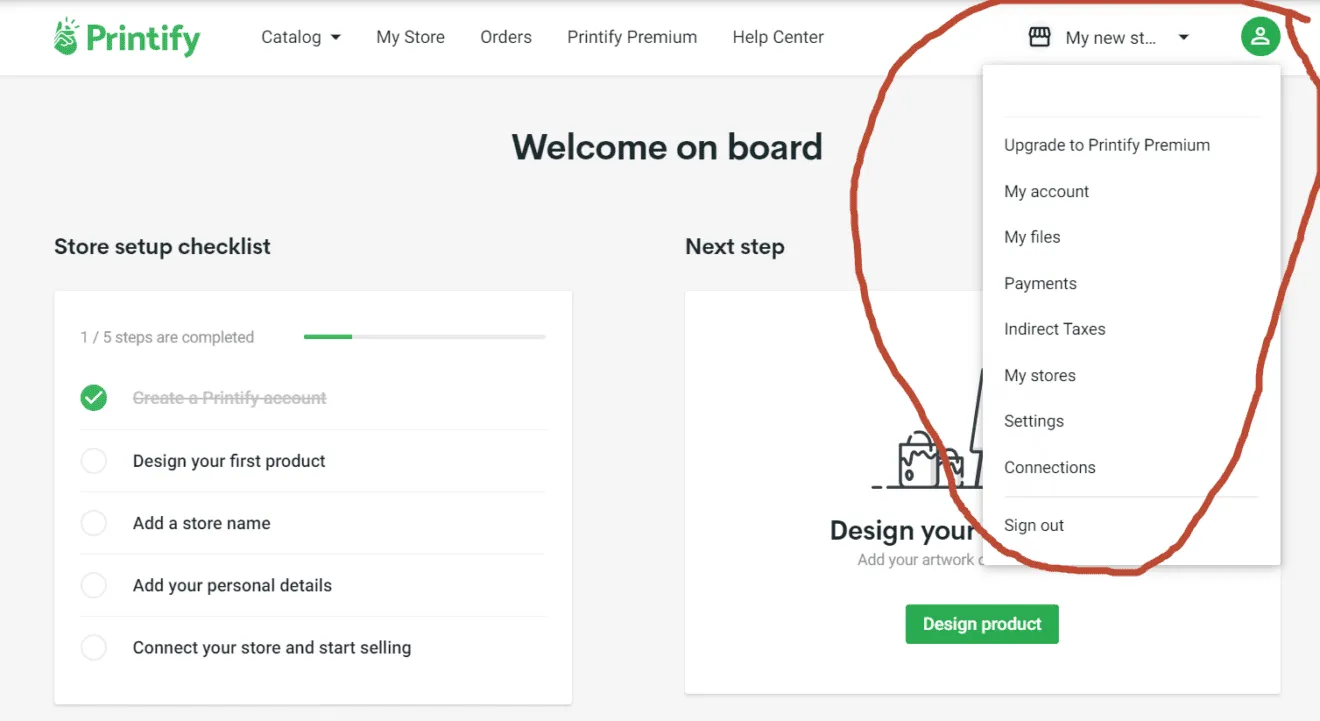
Task: Open the My Store nav item
Action: [x=410, y=37]
